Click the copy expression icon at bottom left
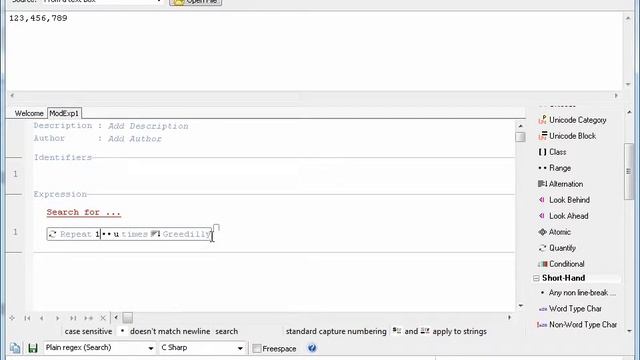The image size is (640, 360). coord(15,348)
